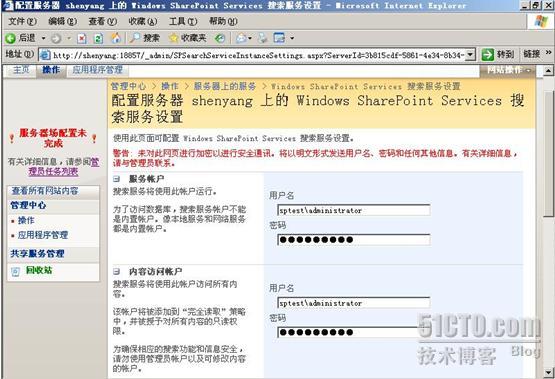
Task: Open the 网站操作 site actions dropdown
Action: pos(508,70)
